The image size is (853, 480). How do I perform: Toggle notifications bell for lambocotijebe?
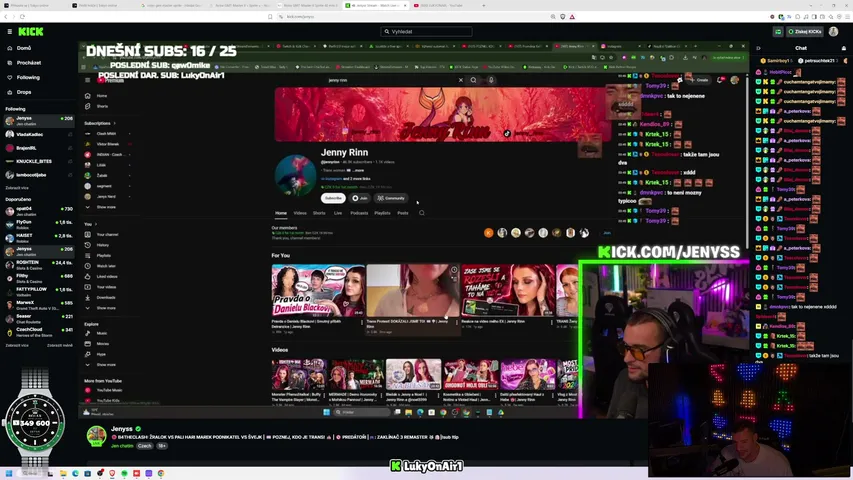pos(70,175)
